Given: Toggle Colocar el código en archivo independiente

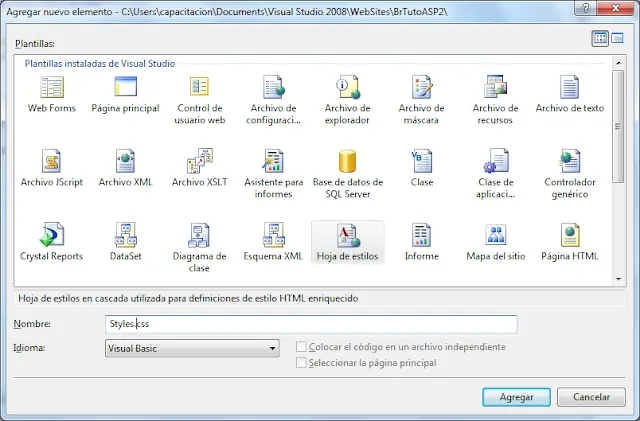Looking at the screenshot, I should [x=301, y=347].
